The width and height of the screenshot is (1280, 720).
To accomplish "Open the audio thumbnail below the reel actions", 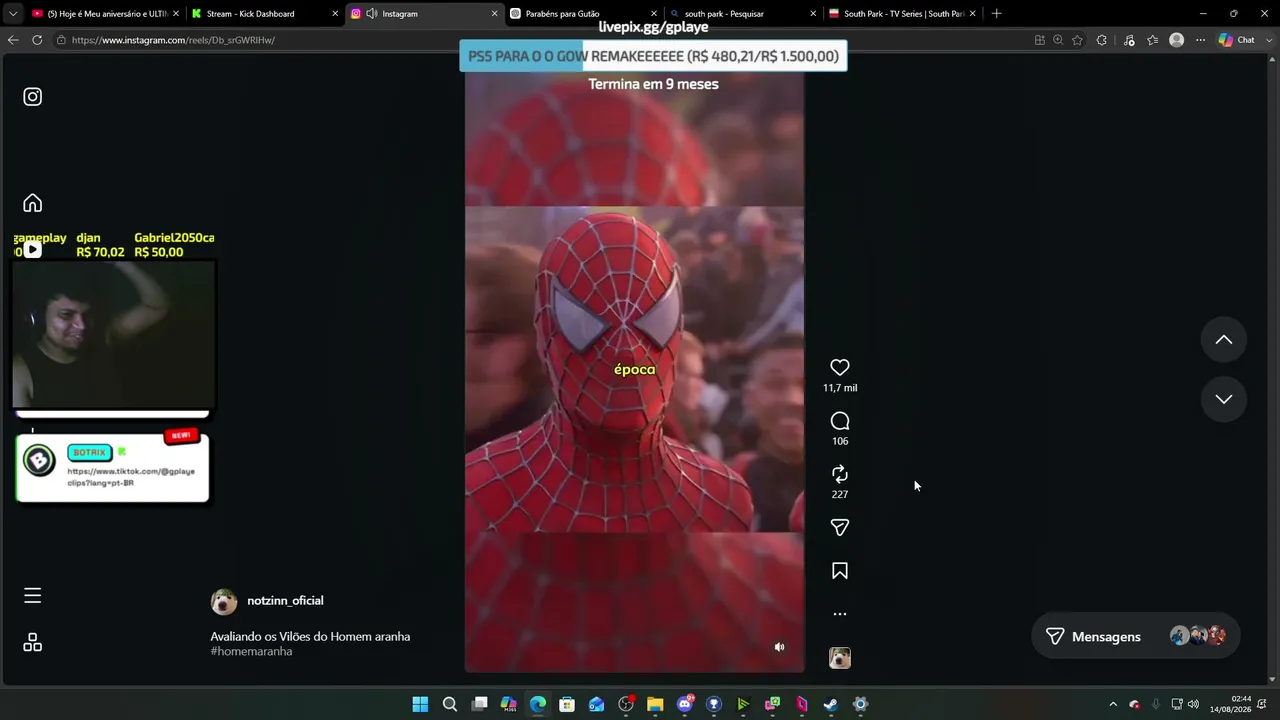I will tap(840, 658).
